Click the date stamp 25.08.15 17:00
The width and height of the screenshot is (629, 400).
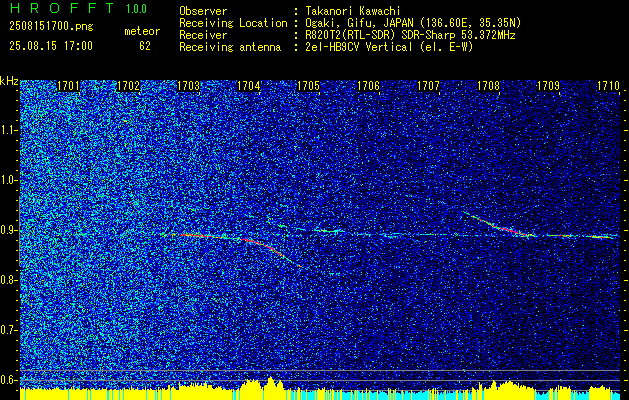point(51,46)
